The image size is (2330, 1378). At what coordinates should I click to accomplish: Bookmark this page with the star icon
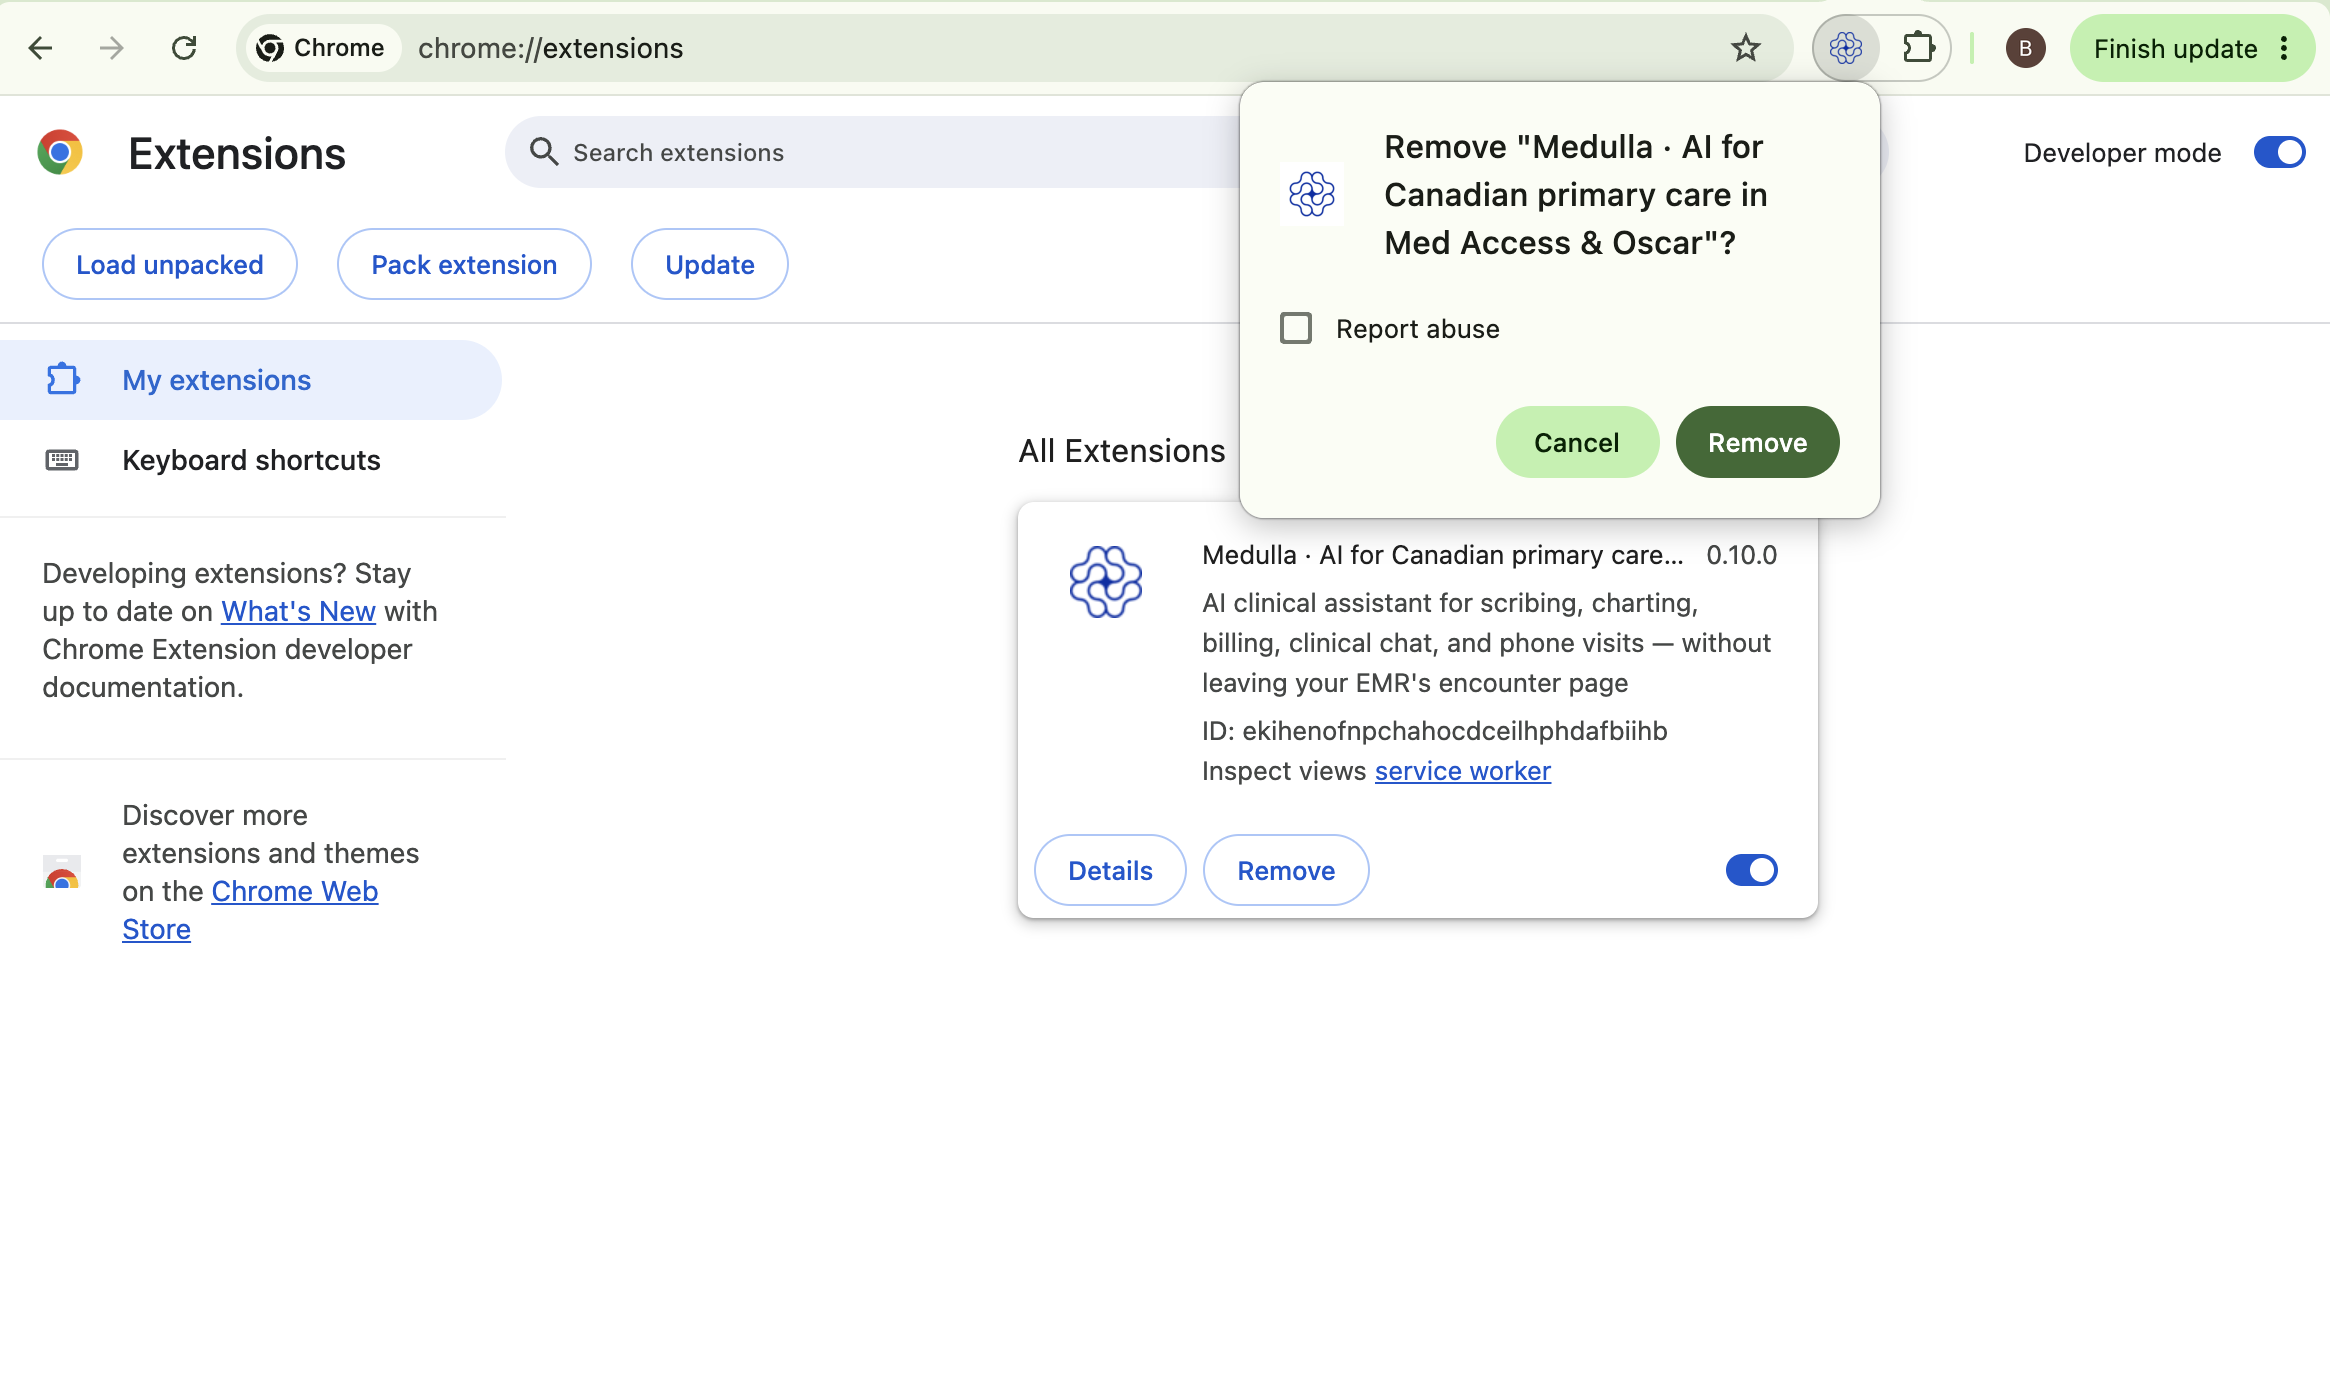[1746, 48]
